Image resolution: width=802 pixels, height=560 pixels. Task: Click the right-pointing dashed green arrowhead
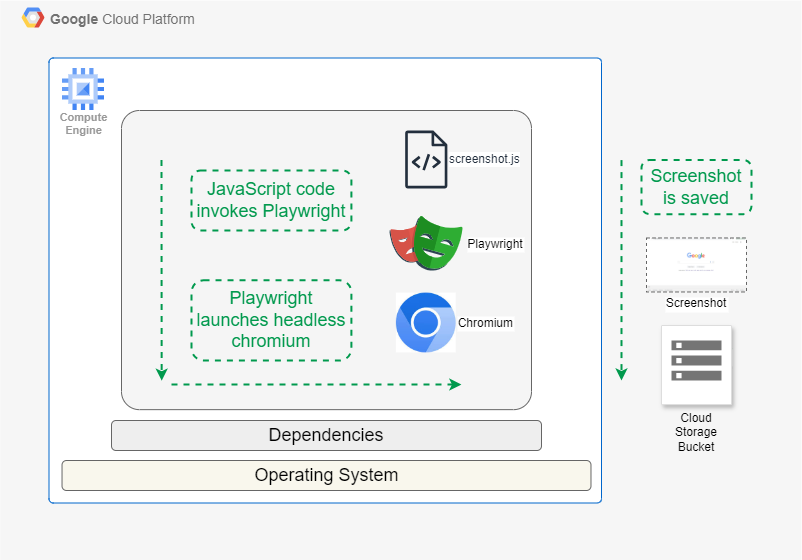point(455,384)
